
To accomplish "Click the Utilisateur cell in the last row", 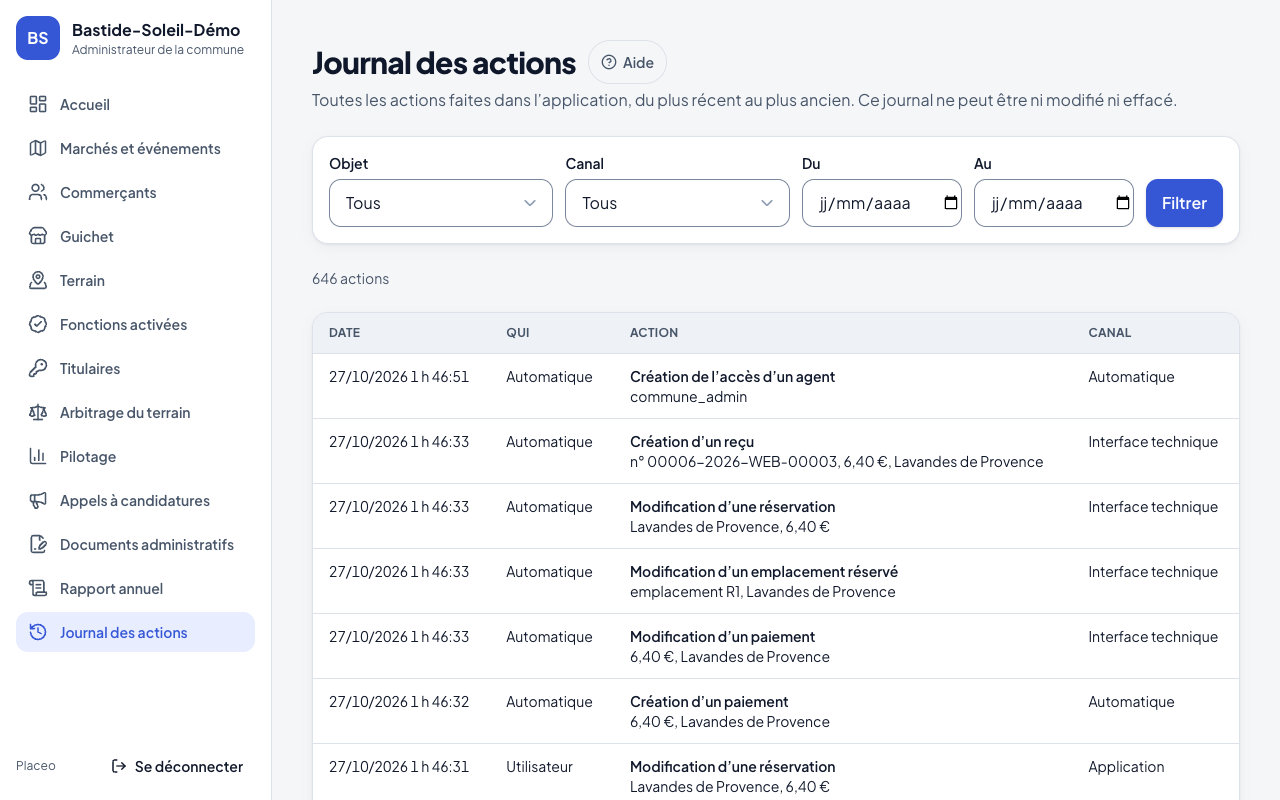I will coord(539,767).
